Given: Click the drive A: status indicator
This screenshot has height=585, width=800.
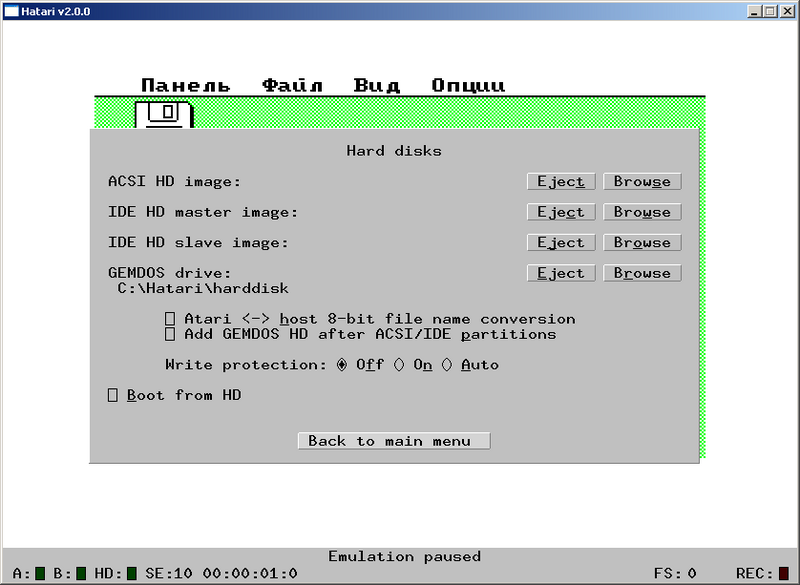Looking at the screenshot, I should pyautogui.click(x=40, y=573).
